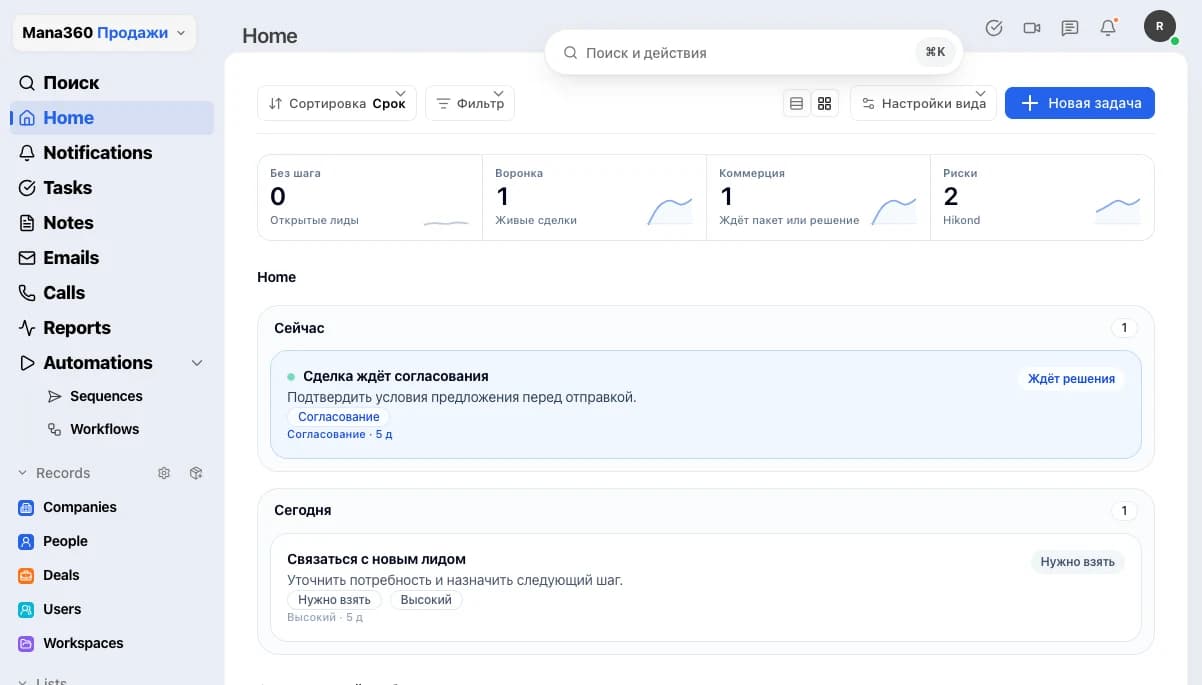Click the cube icon beside Records
Viewport: 1202px width, 685px height.
196,473
